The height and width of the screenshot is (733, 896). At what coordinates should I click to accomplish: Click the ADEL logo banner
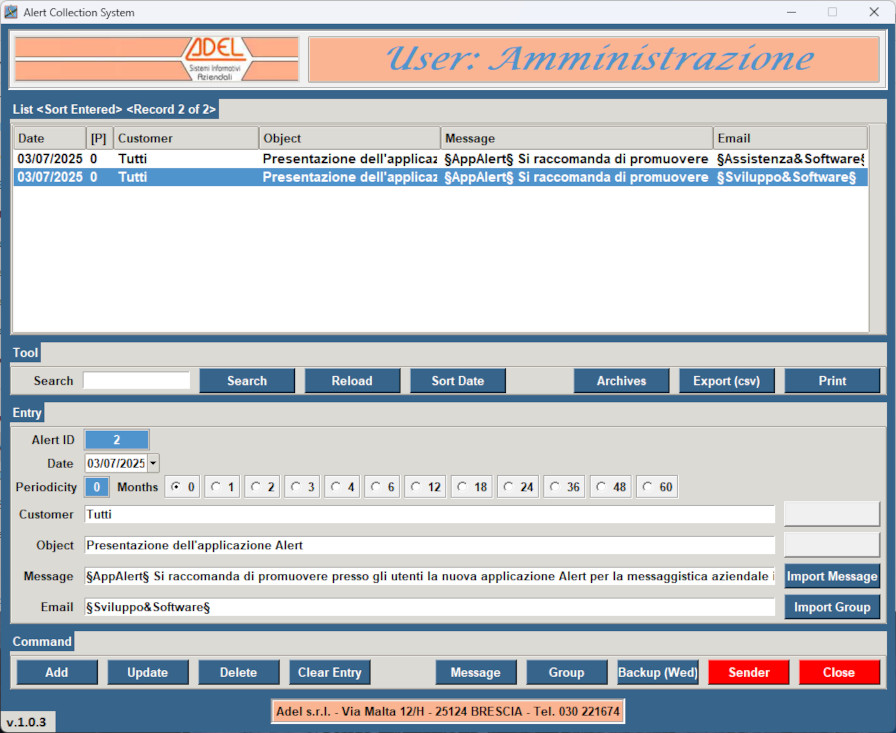(156, 60)
